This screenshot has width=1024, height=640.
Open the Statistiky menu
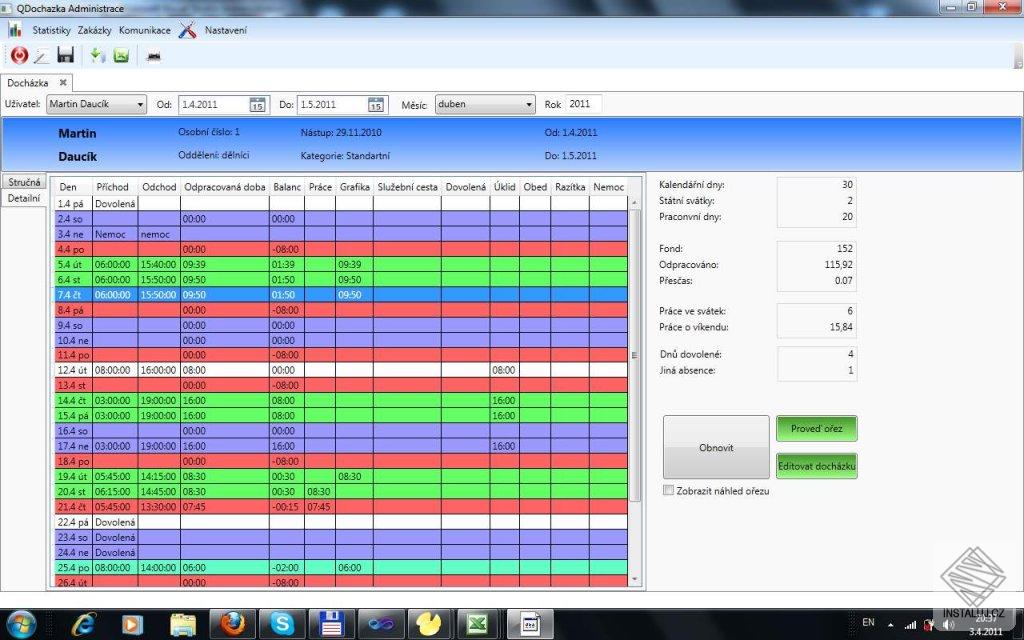click(x=51, y=30)
